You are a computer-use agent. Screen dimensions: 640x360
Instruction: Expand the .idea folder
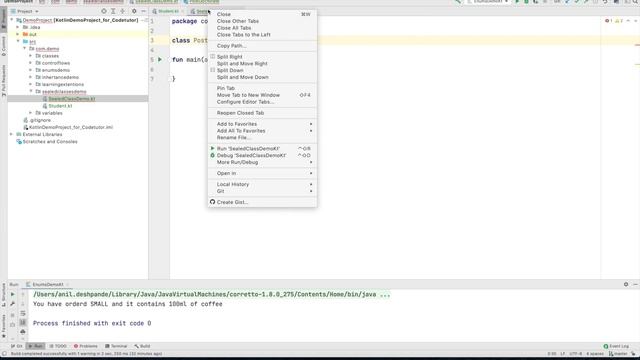[x=18, y=27]
